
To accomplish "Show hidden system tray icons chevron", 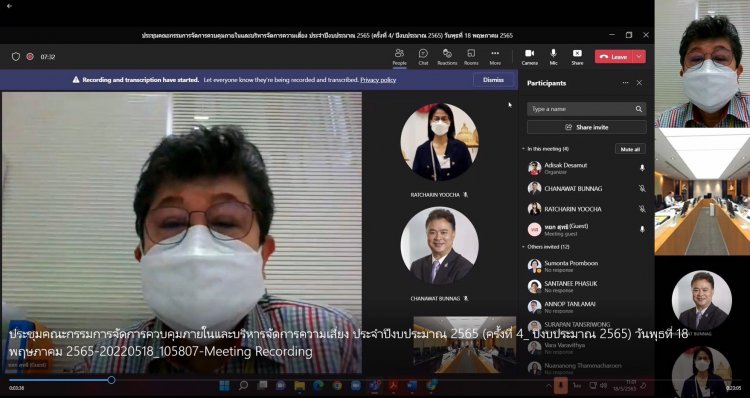I will (549, 386).
